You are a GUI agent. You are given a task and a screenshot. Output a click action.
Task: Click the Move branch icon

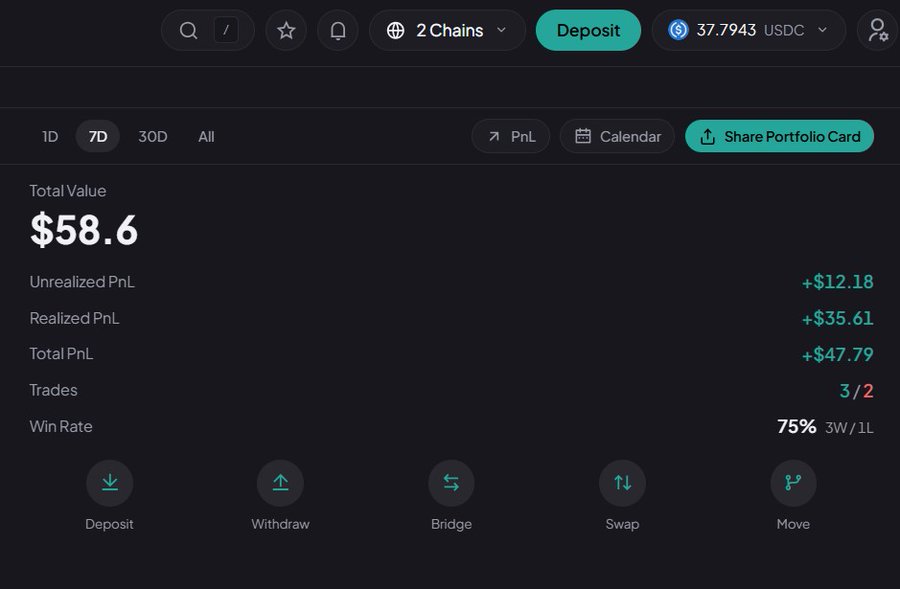tap(793, 483)
